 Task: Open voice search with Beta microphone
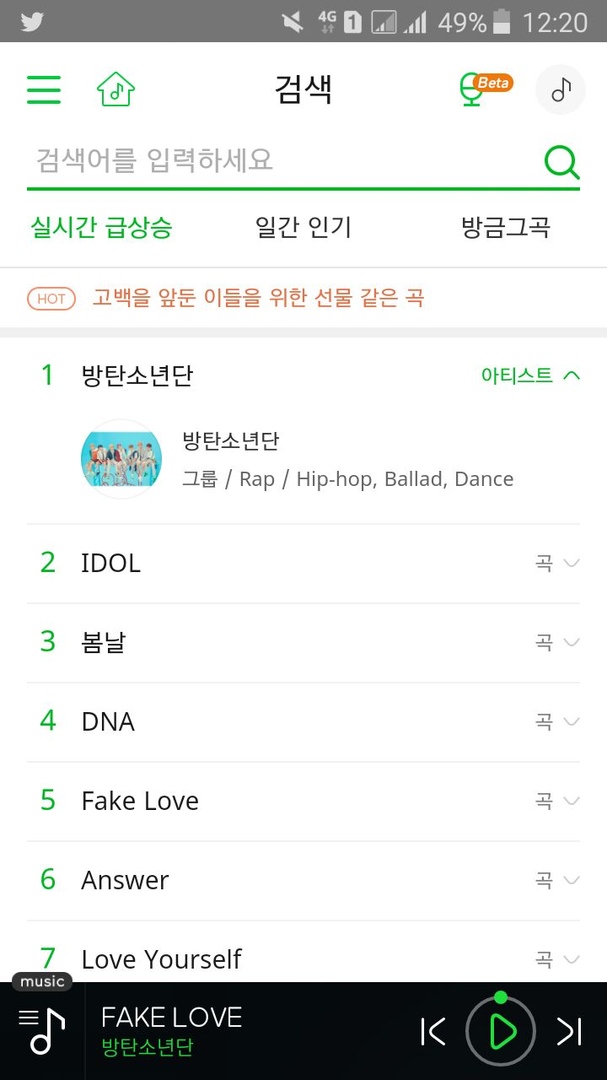tap(472, 90)
